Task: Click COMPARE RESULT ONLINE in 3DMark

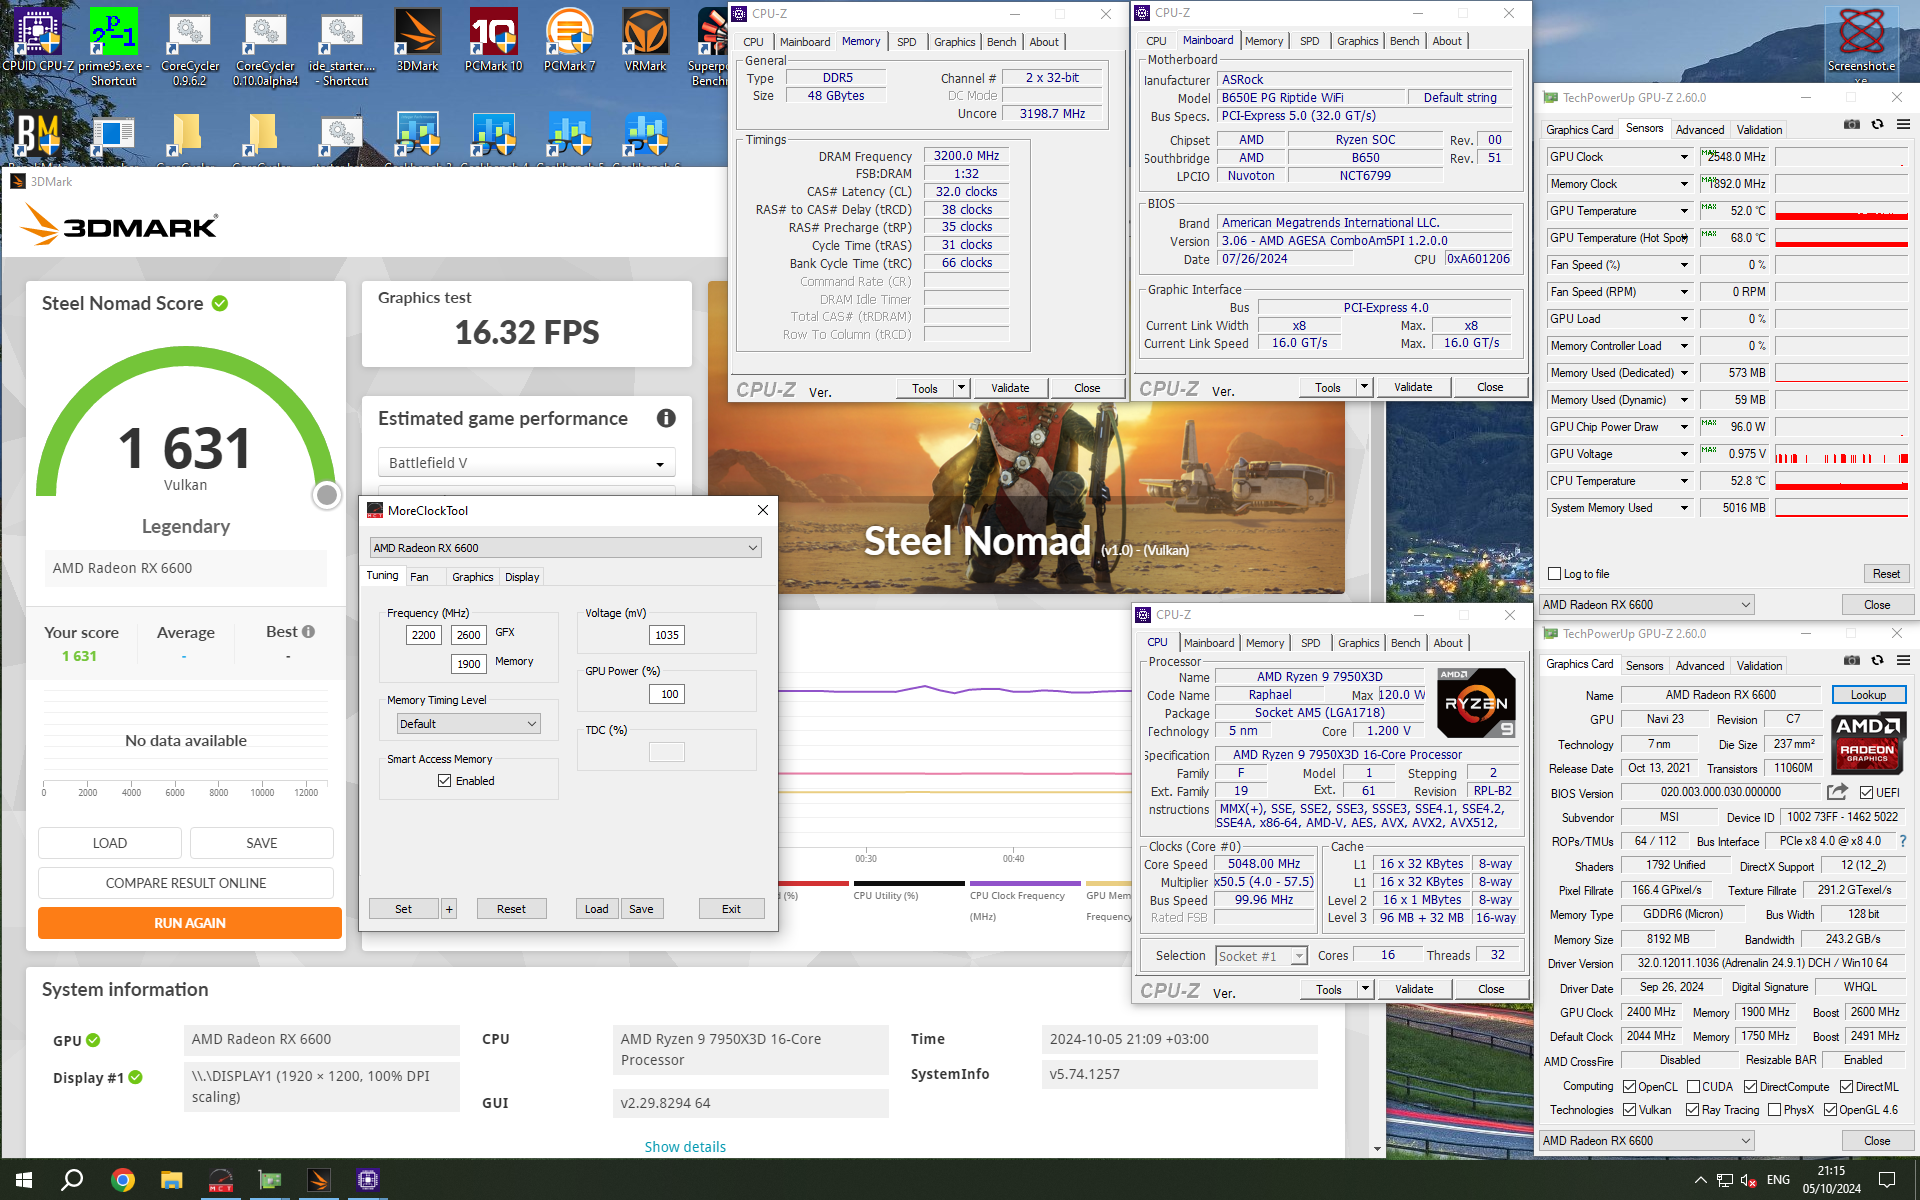Action: (186, 883)
